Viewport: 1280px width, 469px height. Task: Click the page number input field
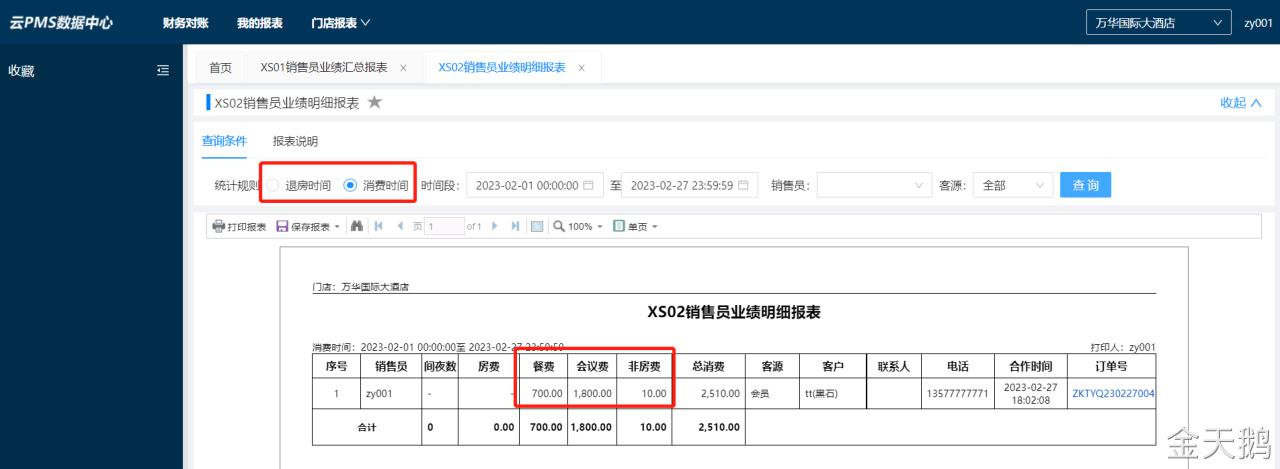click(445, 227)
